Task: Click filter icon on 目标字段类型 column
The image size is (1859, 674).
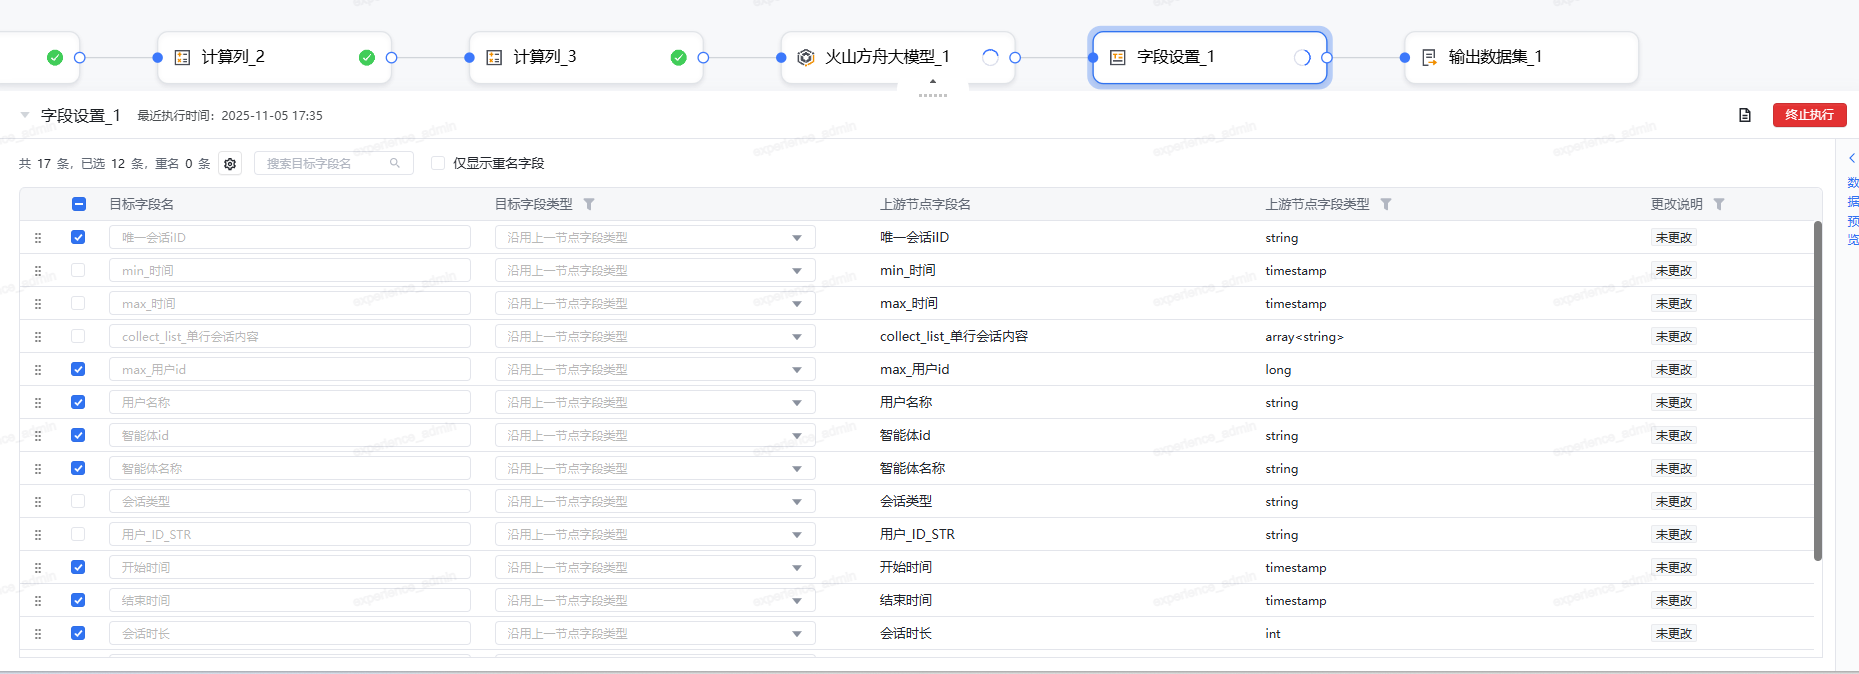Action: (589, 204)
